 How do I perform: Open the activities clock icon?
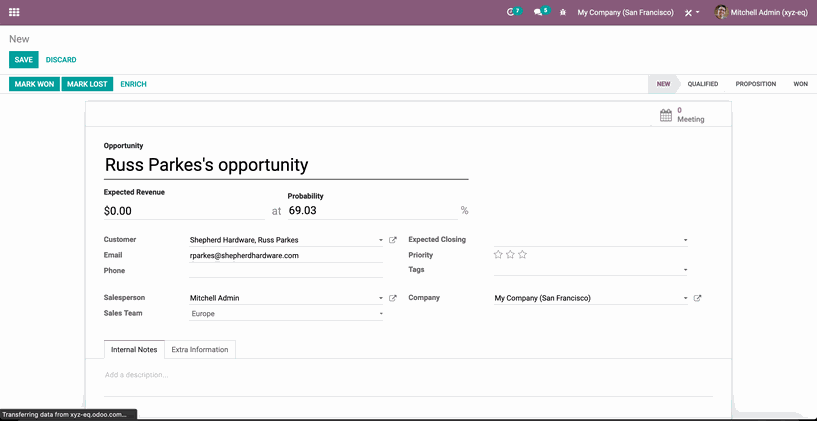(x=512, y=12)
